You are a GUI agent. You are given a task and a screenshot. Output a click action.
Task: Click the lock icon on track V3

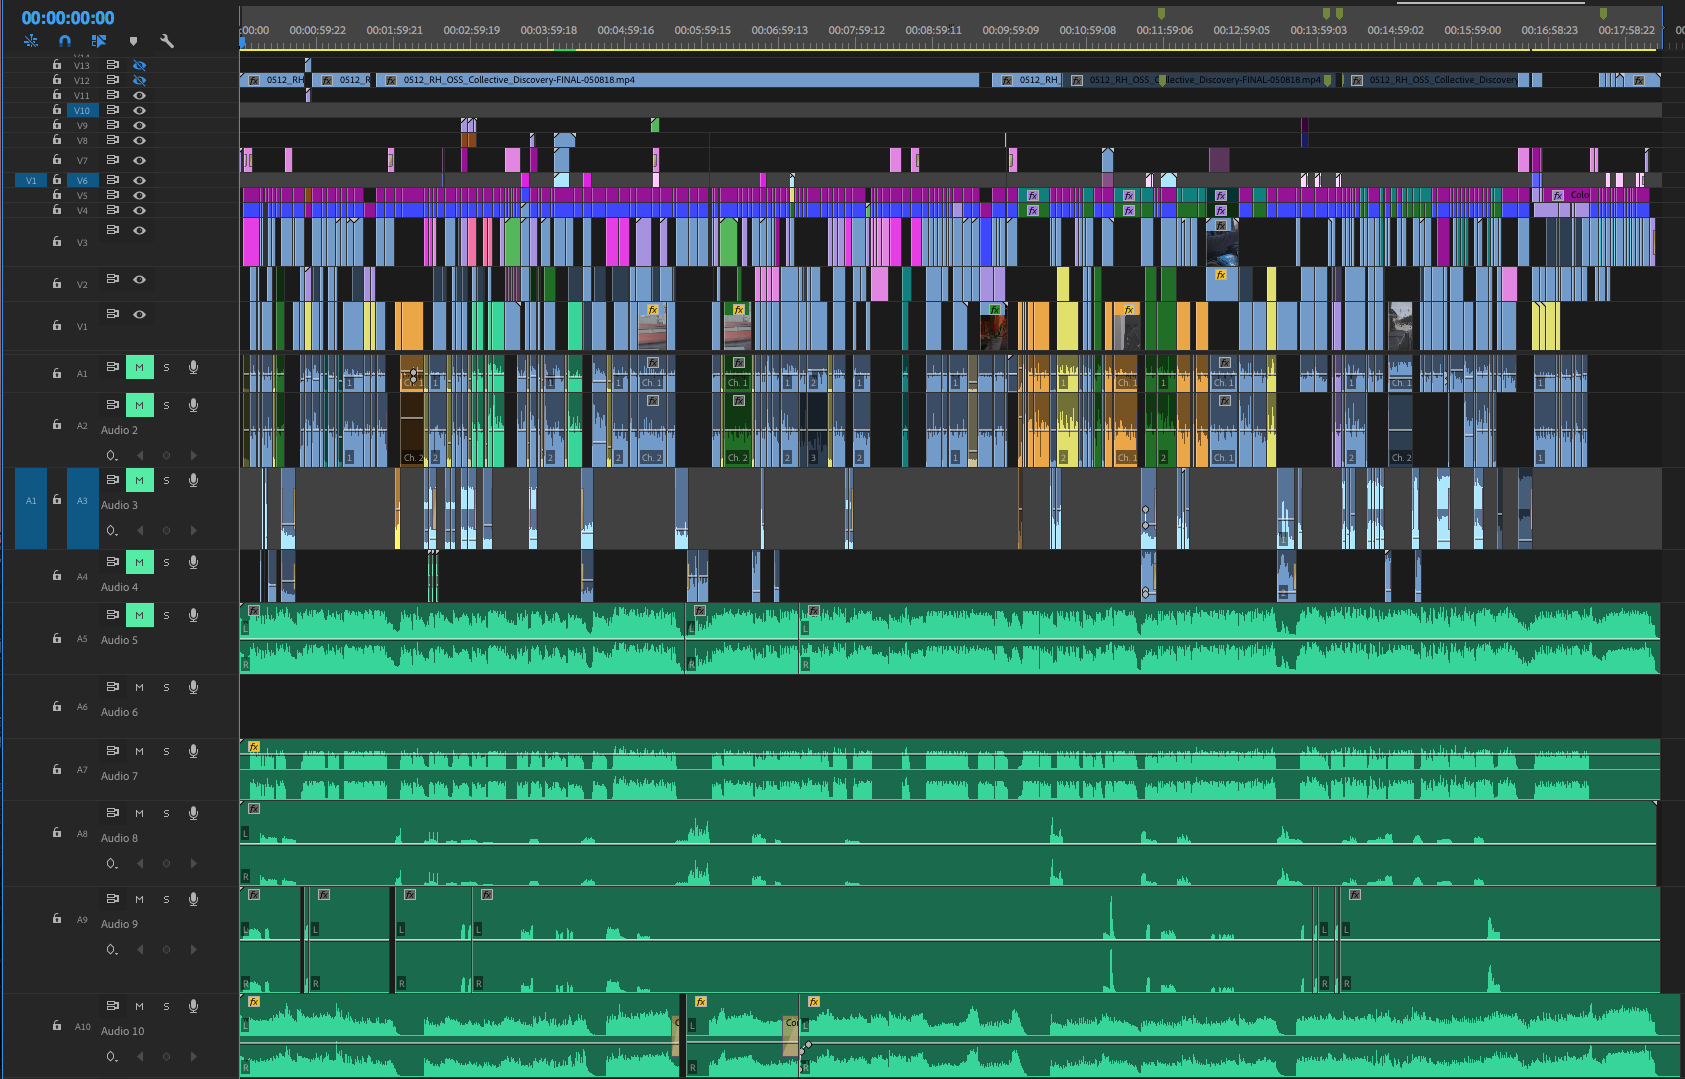(x=57, y=242)
